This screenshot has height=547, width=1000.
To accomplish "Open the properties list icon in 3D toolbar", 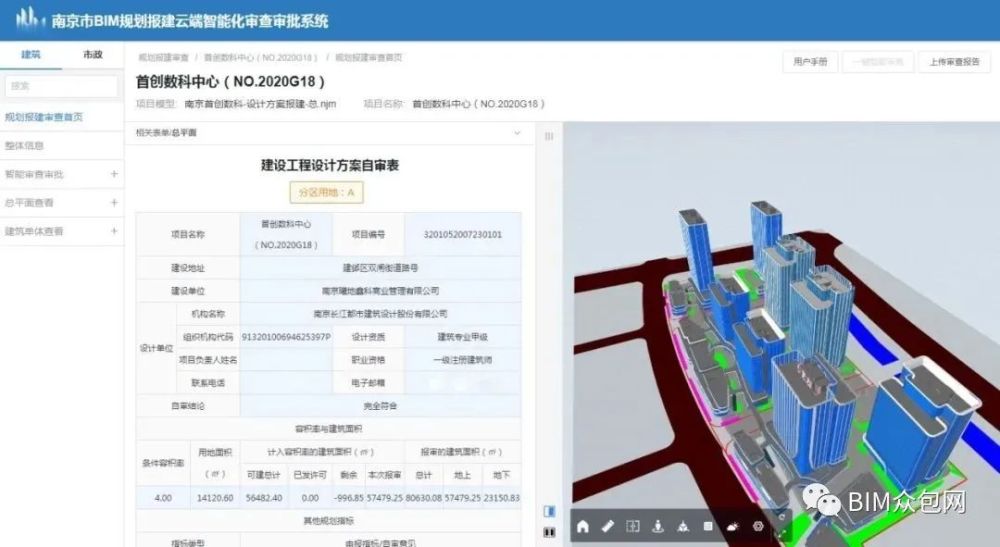I will [708, 526].
